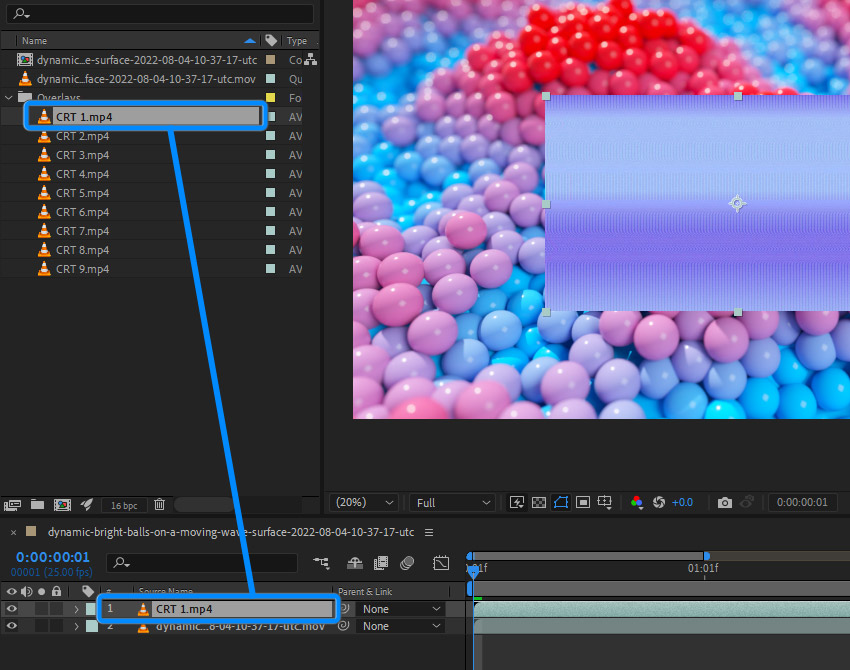Select CRT 2.mp4 in Project panel

tap(82, 136)
